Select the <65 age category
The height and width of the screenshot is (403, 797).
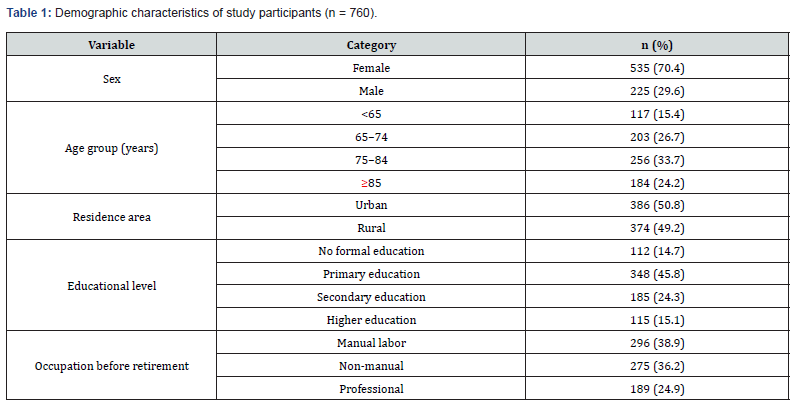(x=371, y=114)
